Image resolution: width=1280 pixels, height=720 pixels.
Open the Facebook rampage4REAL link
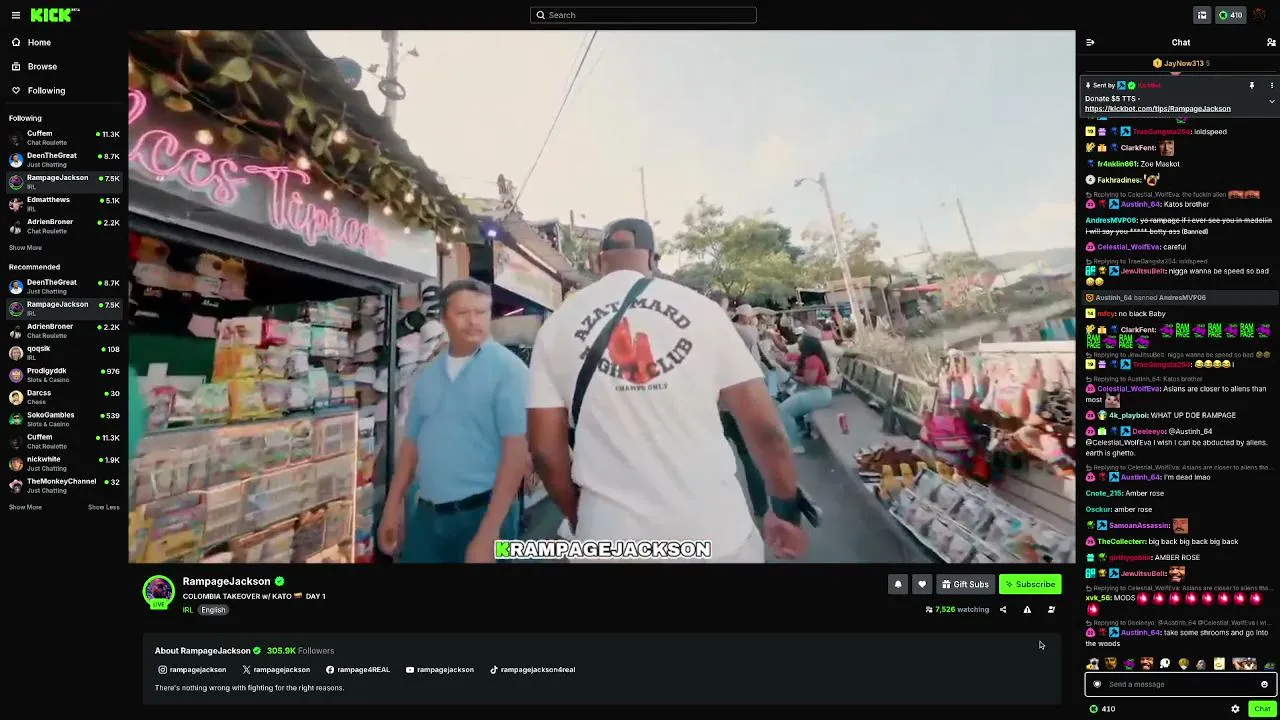point(358,670)
